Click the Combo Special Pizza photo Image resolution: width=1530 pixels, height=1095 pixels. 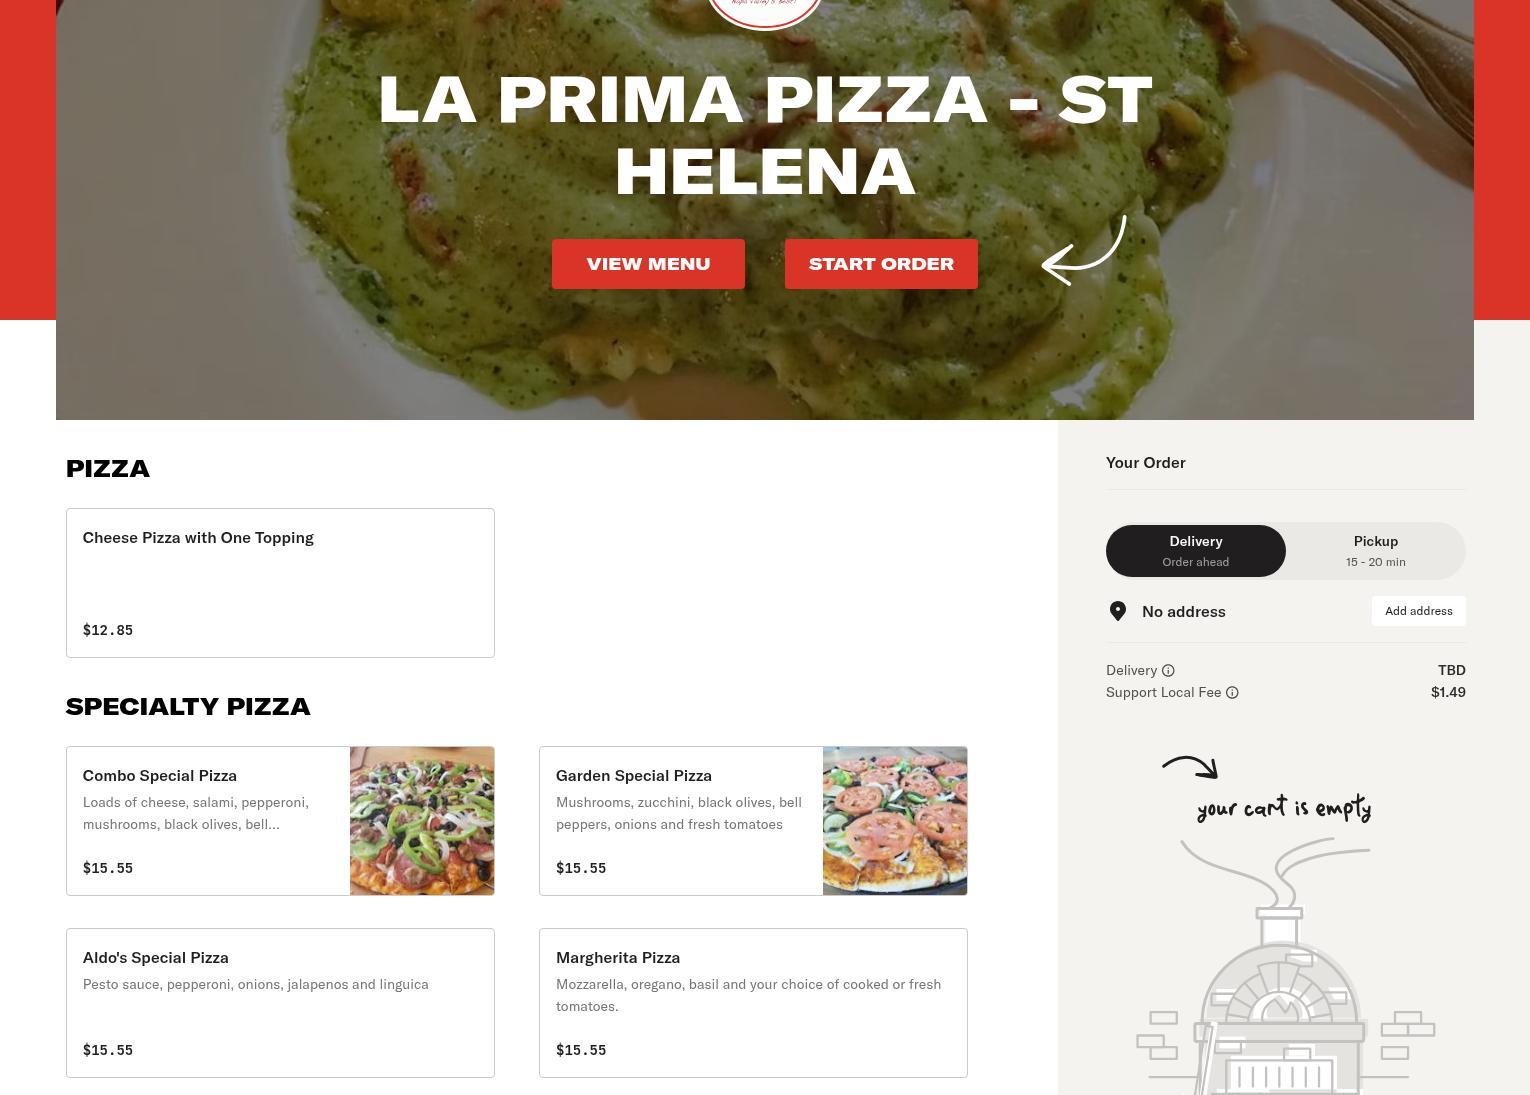[x=422, y=821]
